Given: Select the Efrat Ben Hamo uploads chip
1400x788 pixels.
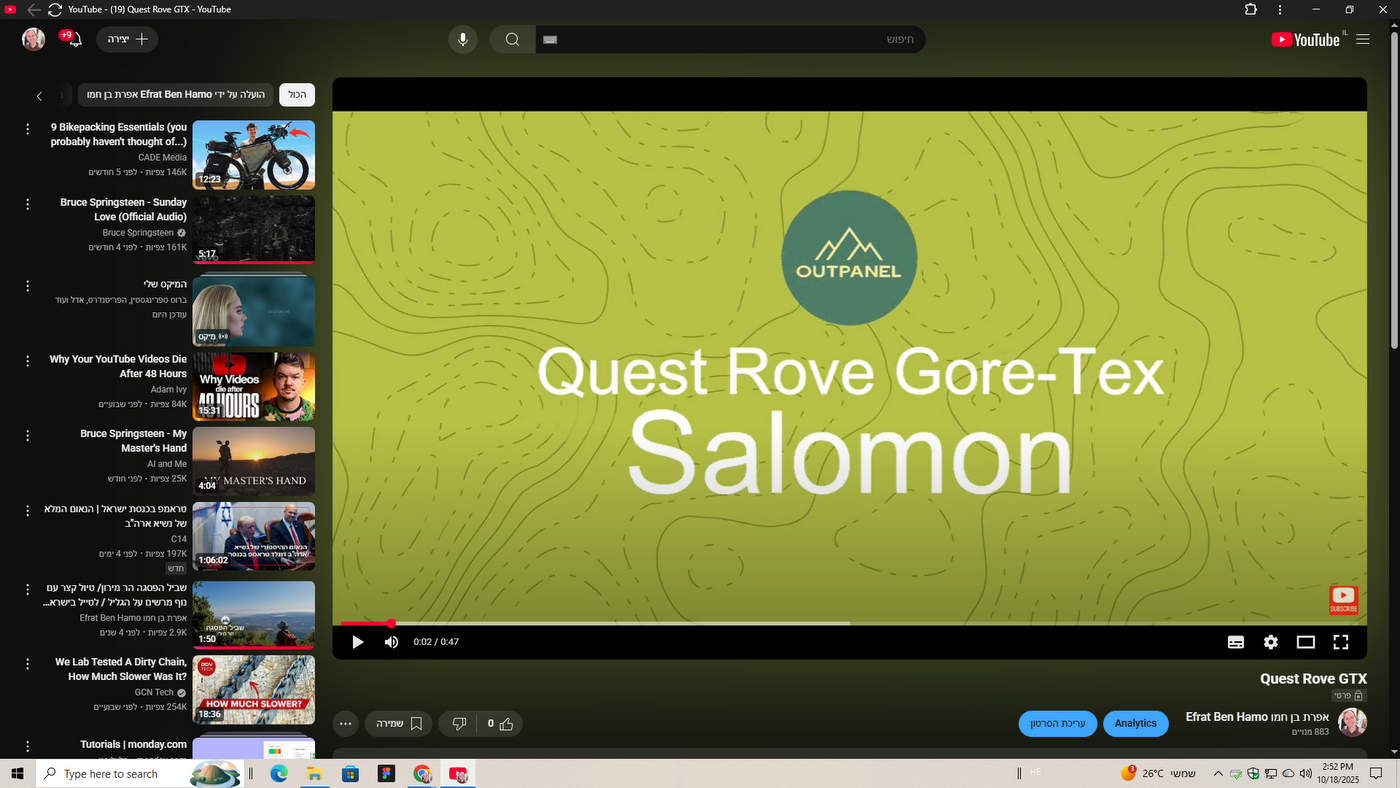Looking at the screenshot, I should tap(176, 95).
